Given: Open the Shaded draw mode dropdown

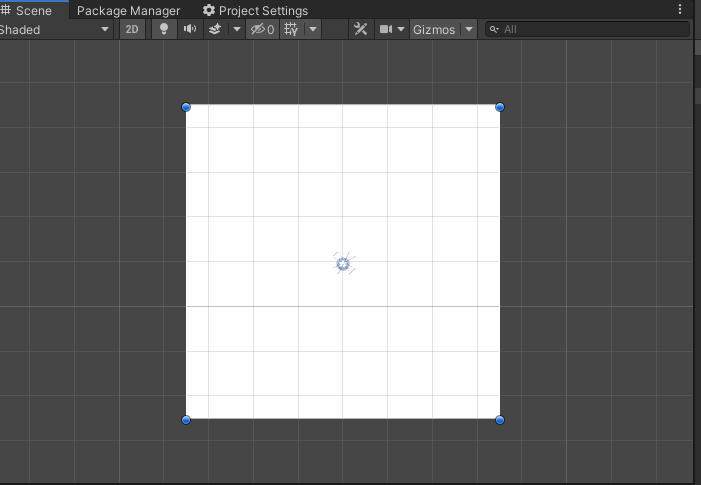Looking at the screenshot, I should pyautogui.click(x=55, y=30).
